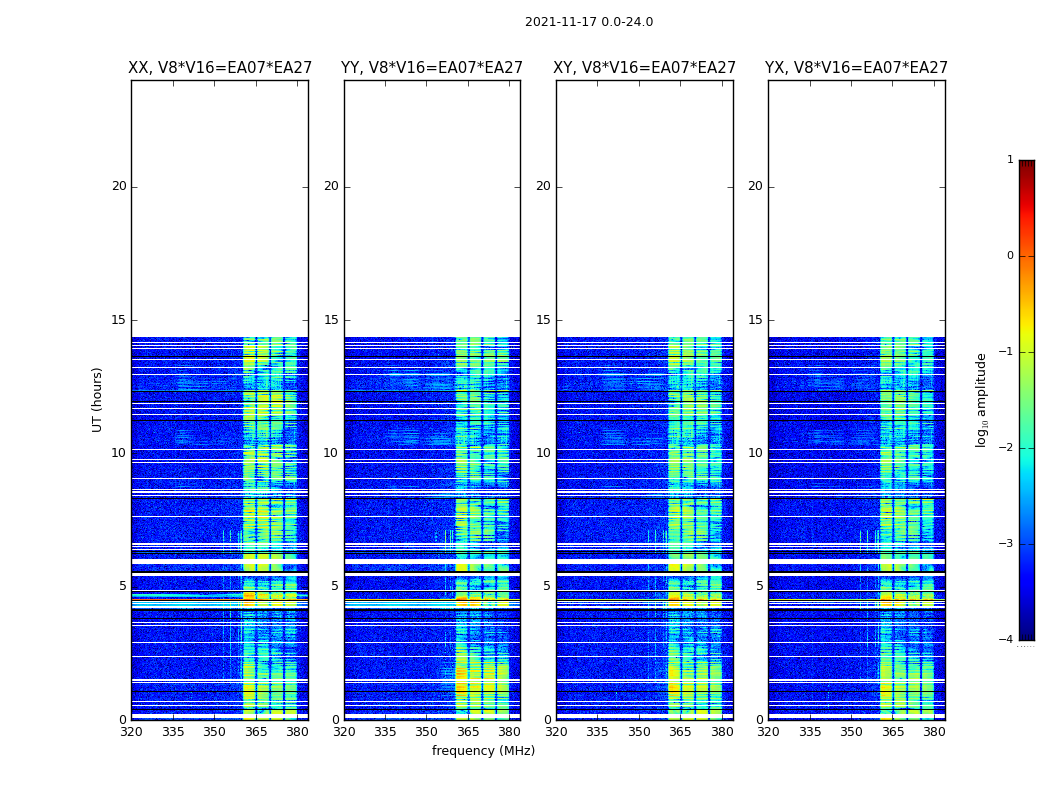Click the cyan region of the colorbar near -2
Screen dimensions: 1050x800
pyautogui.click(x=1027, y=447)
